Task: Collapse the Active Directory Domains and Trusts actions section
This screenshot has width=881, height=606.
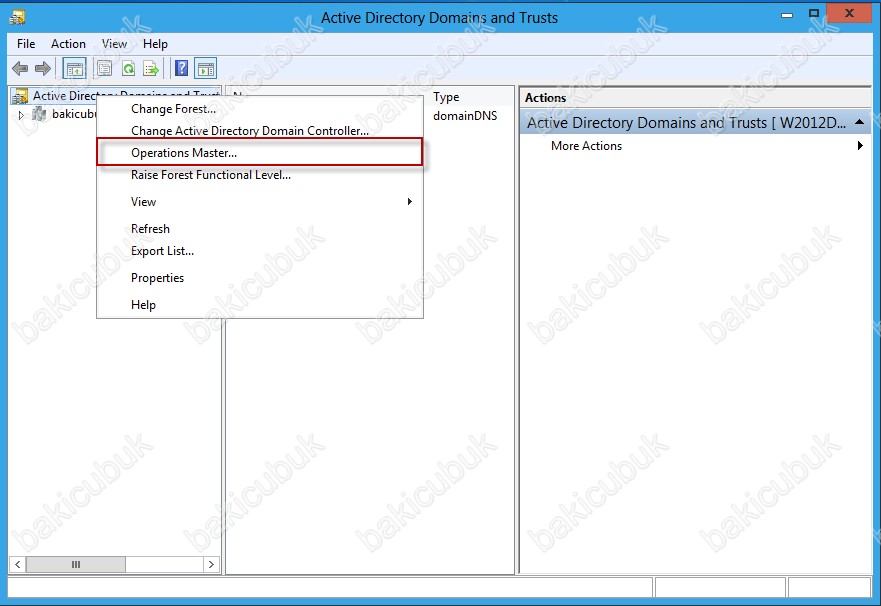Action: [x=859, y=122]
